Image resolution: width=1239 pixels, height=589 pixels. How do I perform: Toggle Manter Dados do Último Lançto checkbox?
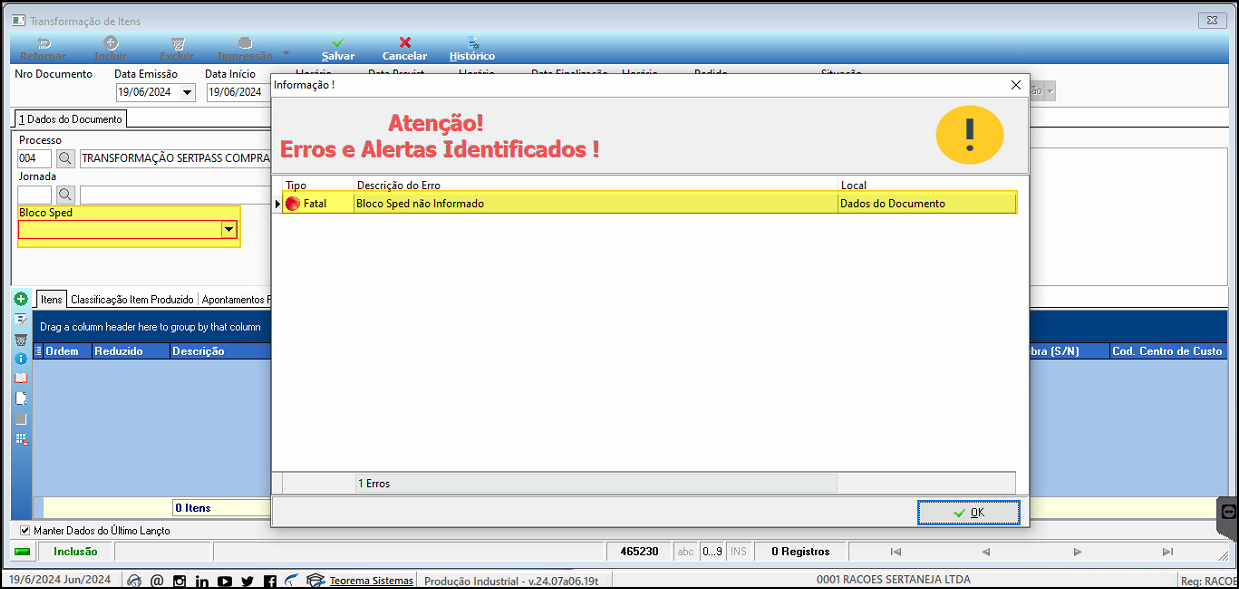click(x=25, y=530)
